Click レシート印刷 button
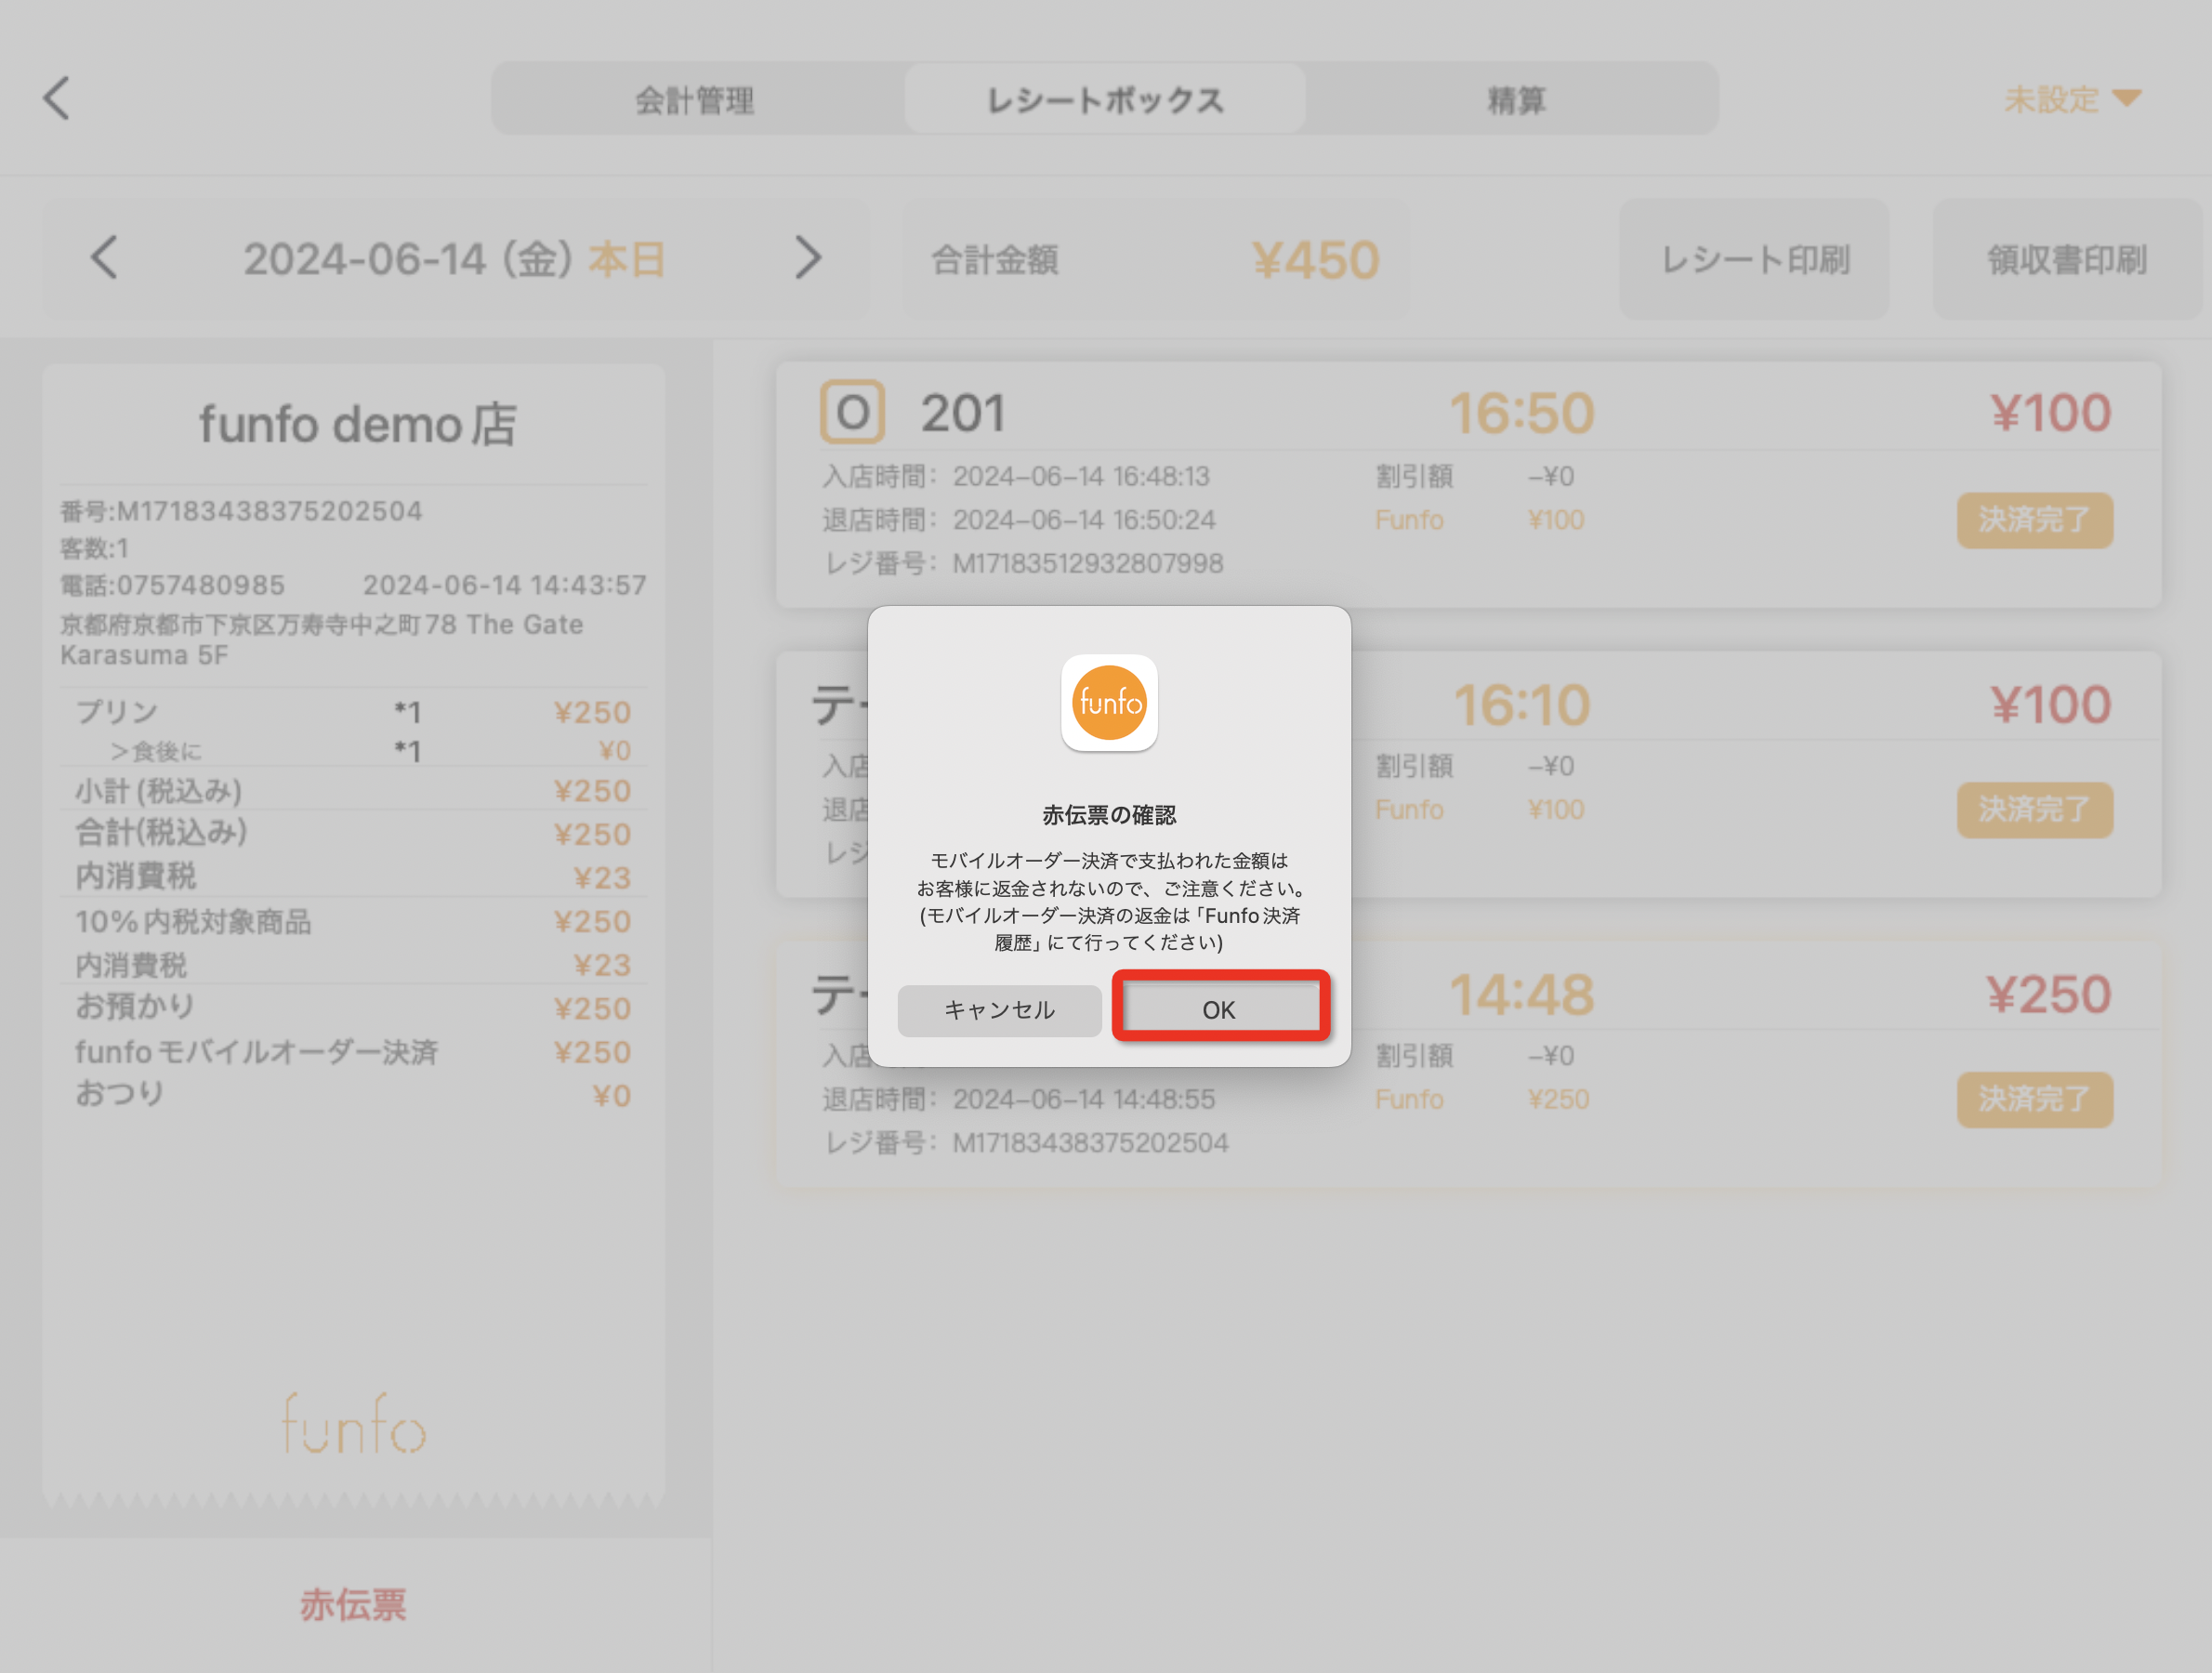 tap(1754, 259)
